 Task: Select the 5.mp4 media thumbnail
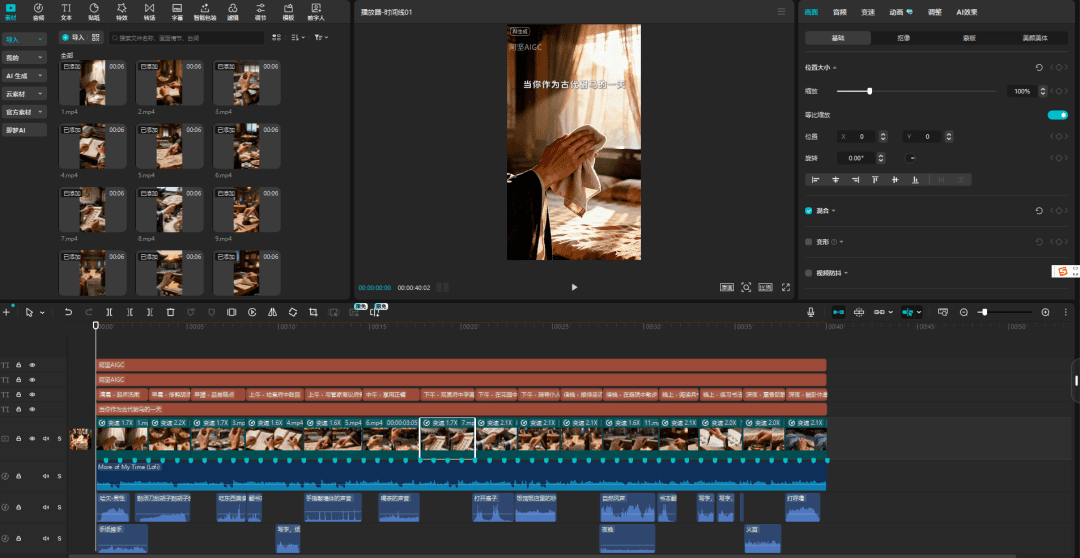[x=170, y=146]
